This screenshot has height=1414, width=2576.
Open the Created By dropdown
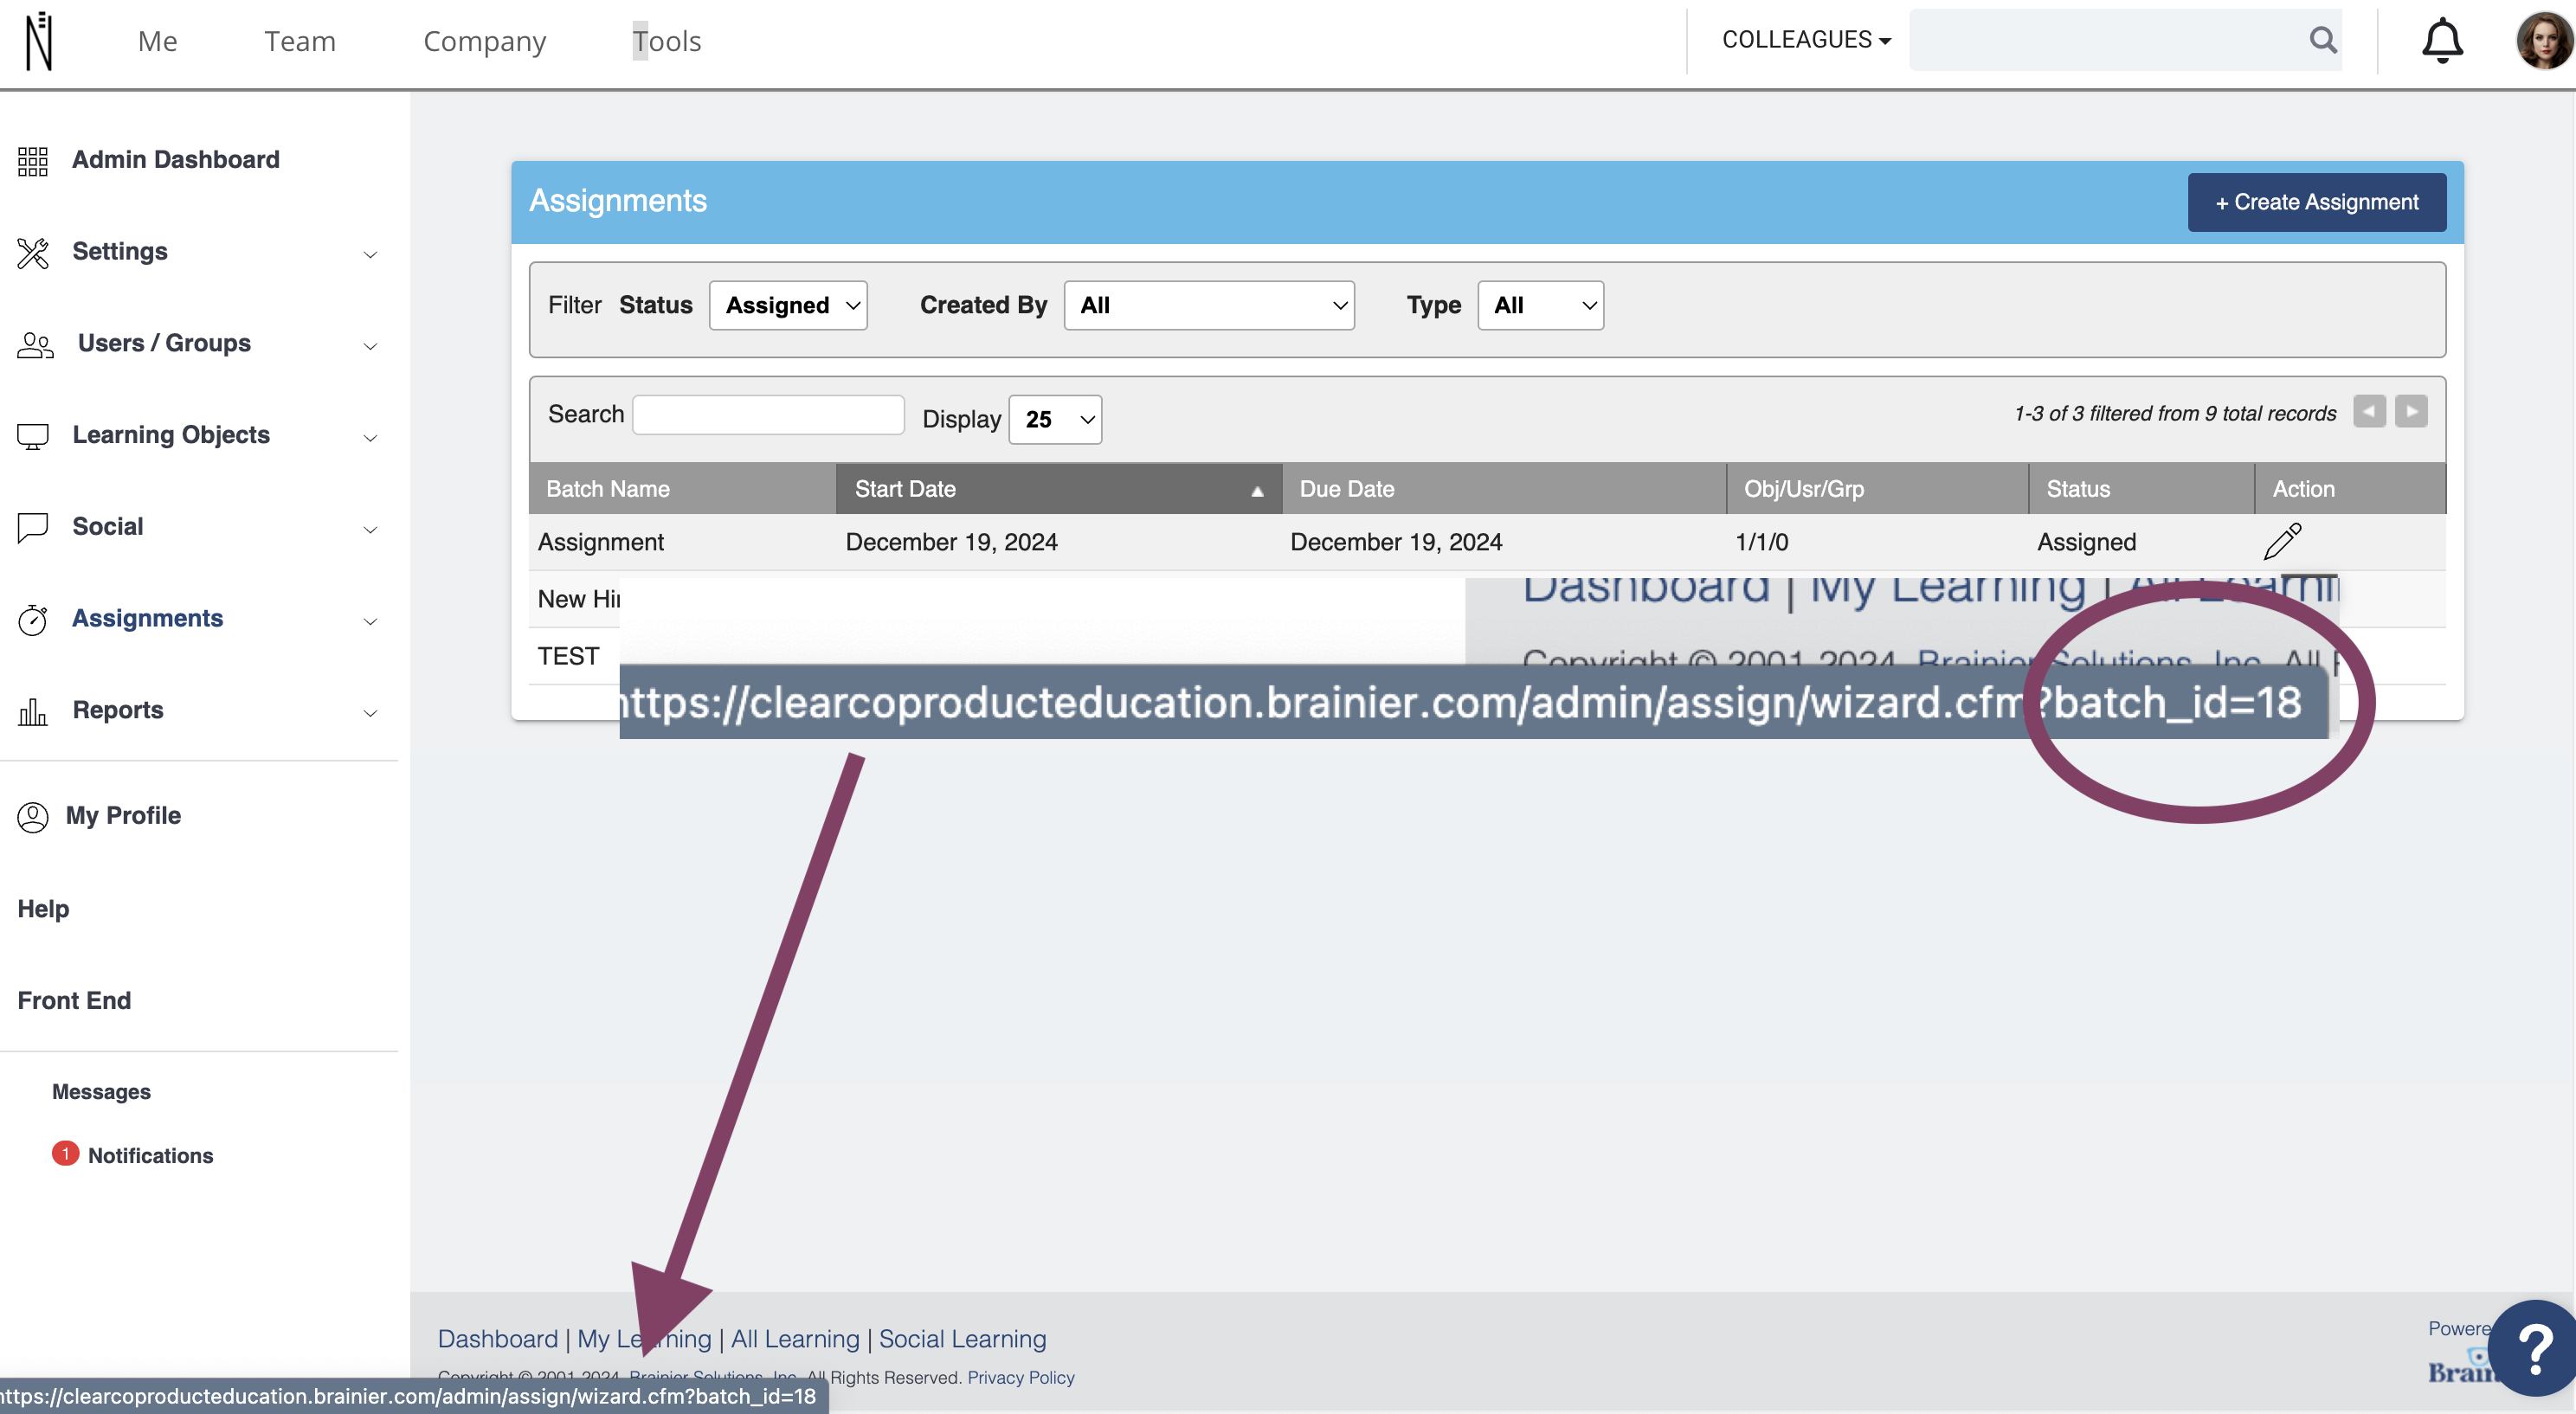(x=1209, y=305)
